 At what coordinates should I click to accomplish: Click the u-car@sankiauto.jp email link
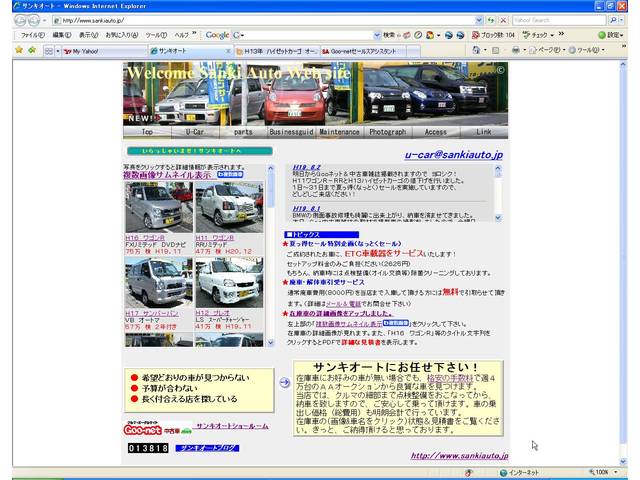tap(454, 155)
